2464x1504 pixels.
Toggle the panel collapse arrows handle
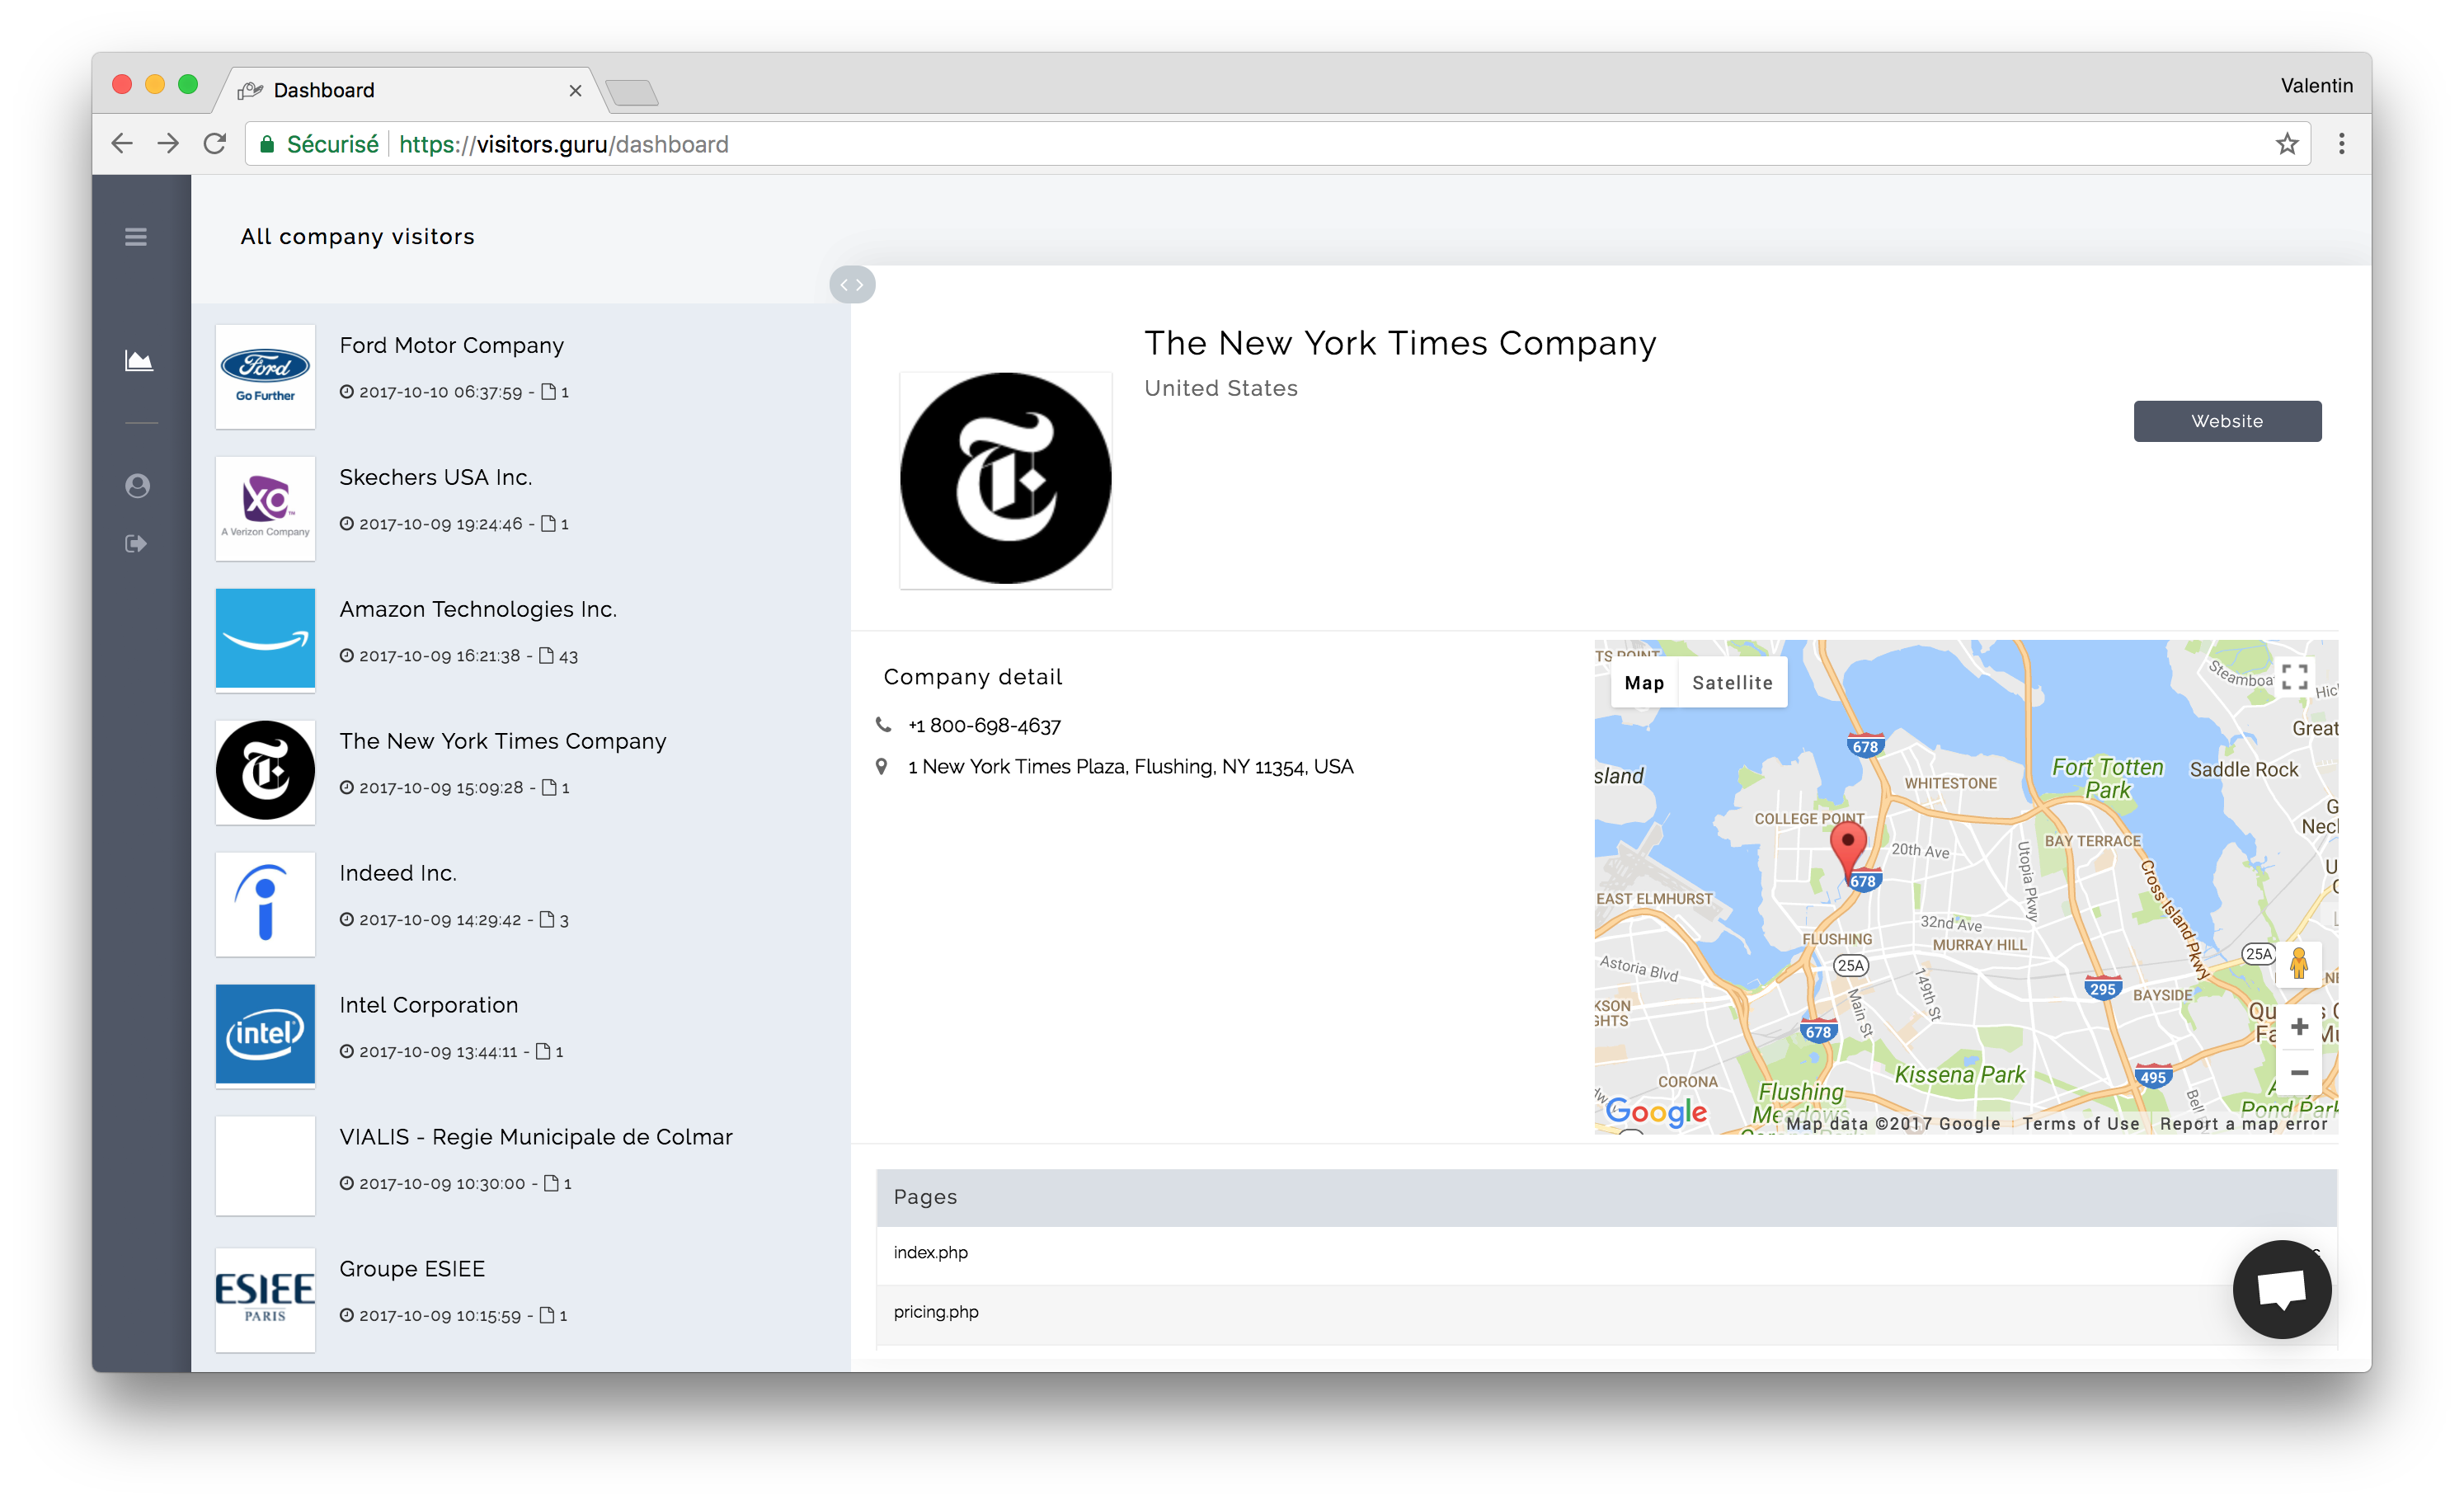click(x=852, y=285)
